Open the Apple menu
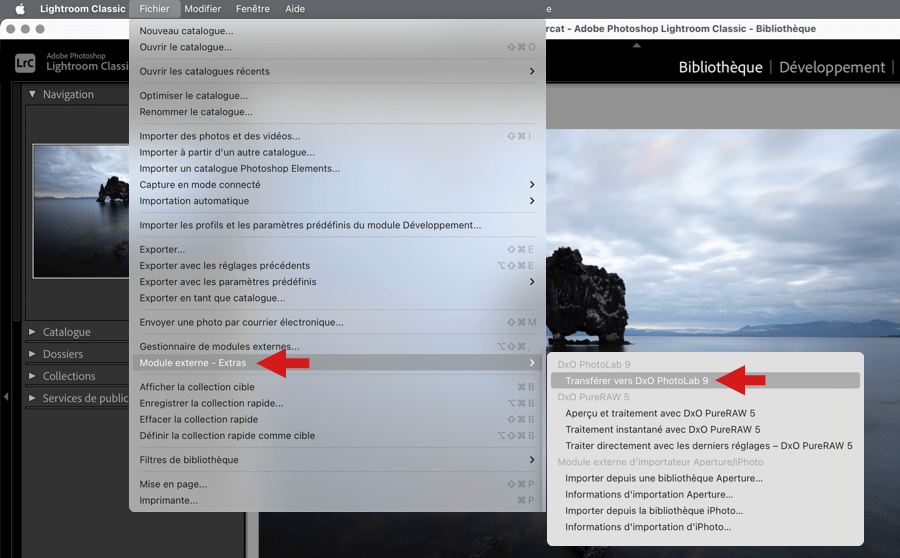This screenshot has width=900, height=558. point(20,9)
